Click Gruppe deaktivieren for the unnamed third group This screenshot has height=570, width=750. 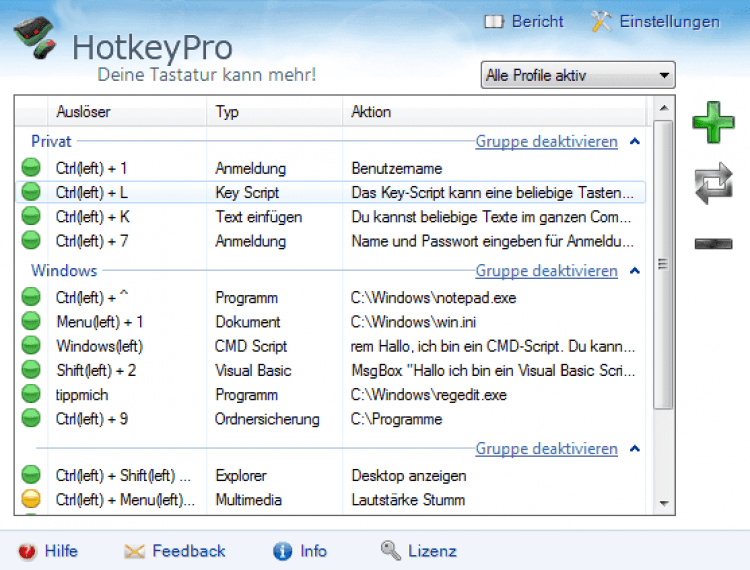(547, 449)
